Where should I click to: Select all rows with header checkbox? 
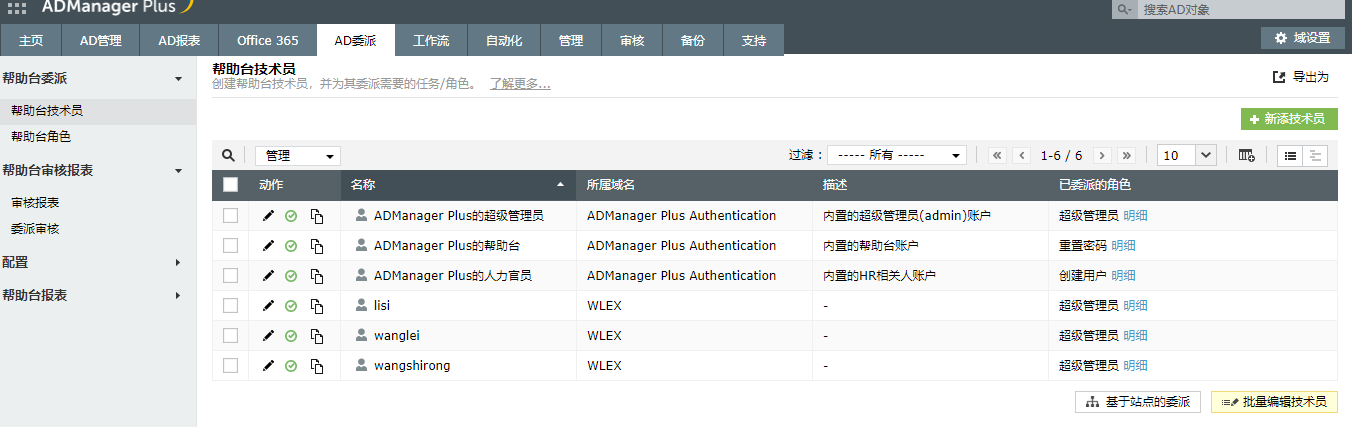click(x=231, y=185)
